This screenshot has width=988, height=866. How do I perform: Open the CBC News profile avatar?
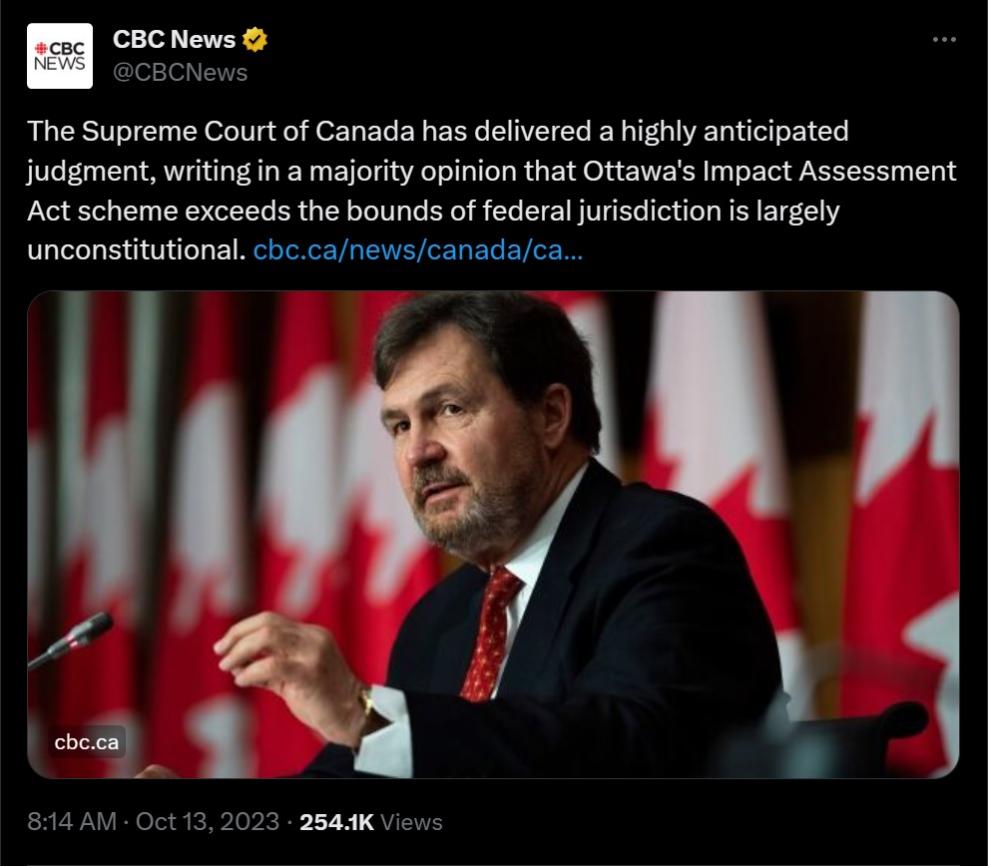(x=59, y=56)
